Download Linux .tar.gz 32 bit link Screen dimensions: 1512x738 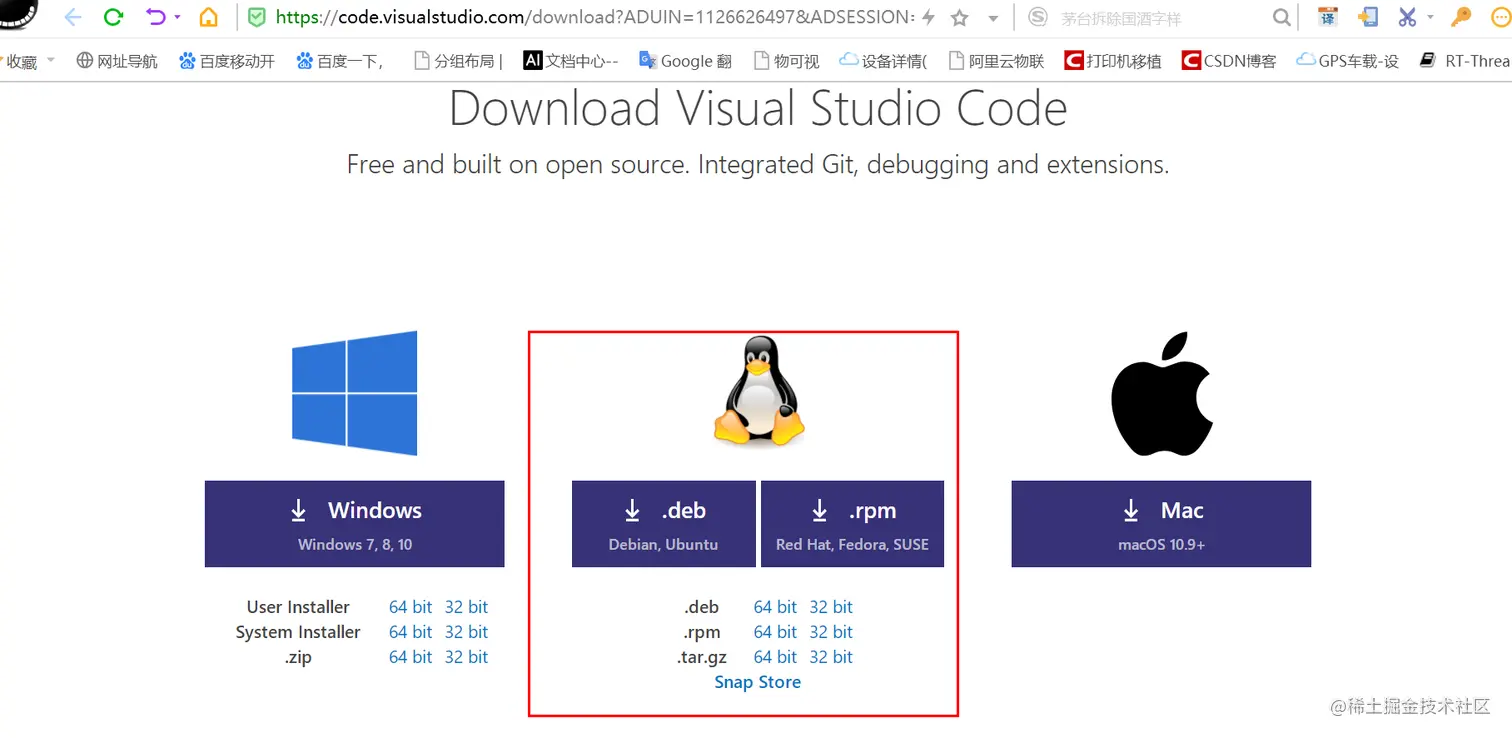tap(831, 657)
